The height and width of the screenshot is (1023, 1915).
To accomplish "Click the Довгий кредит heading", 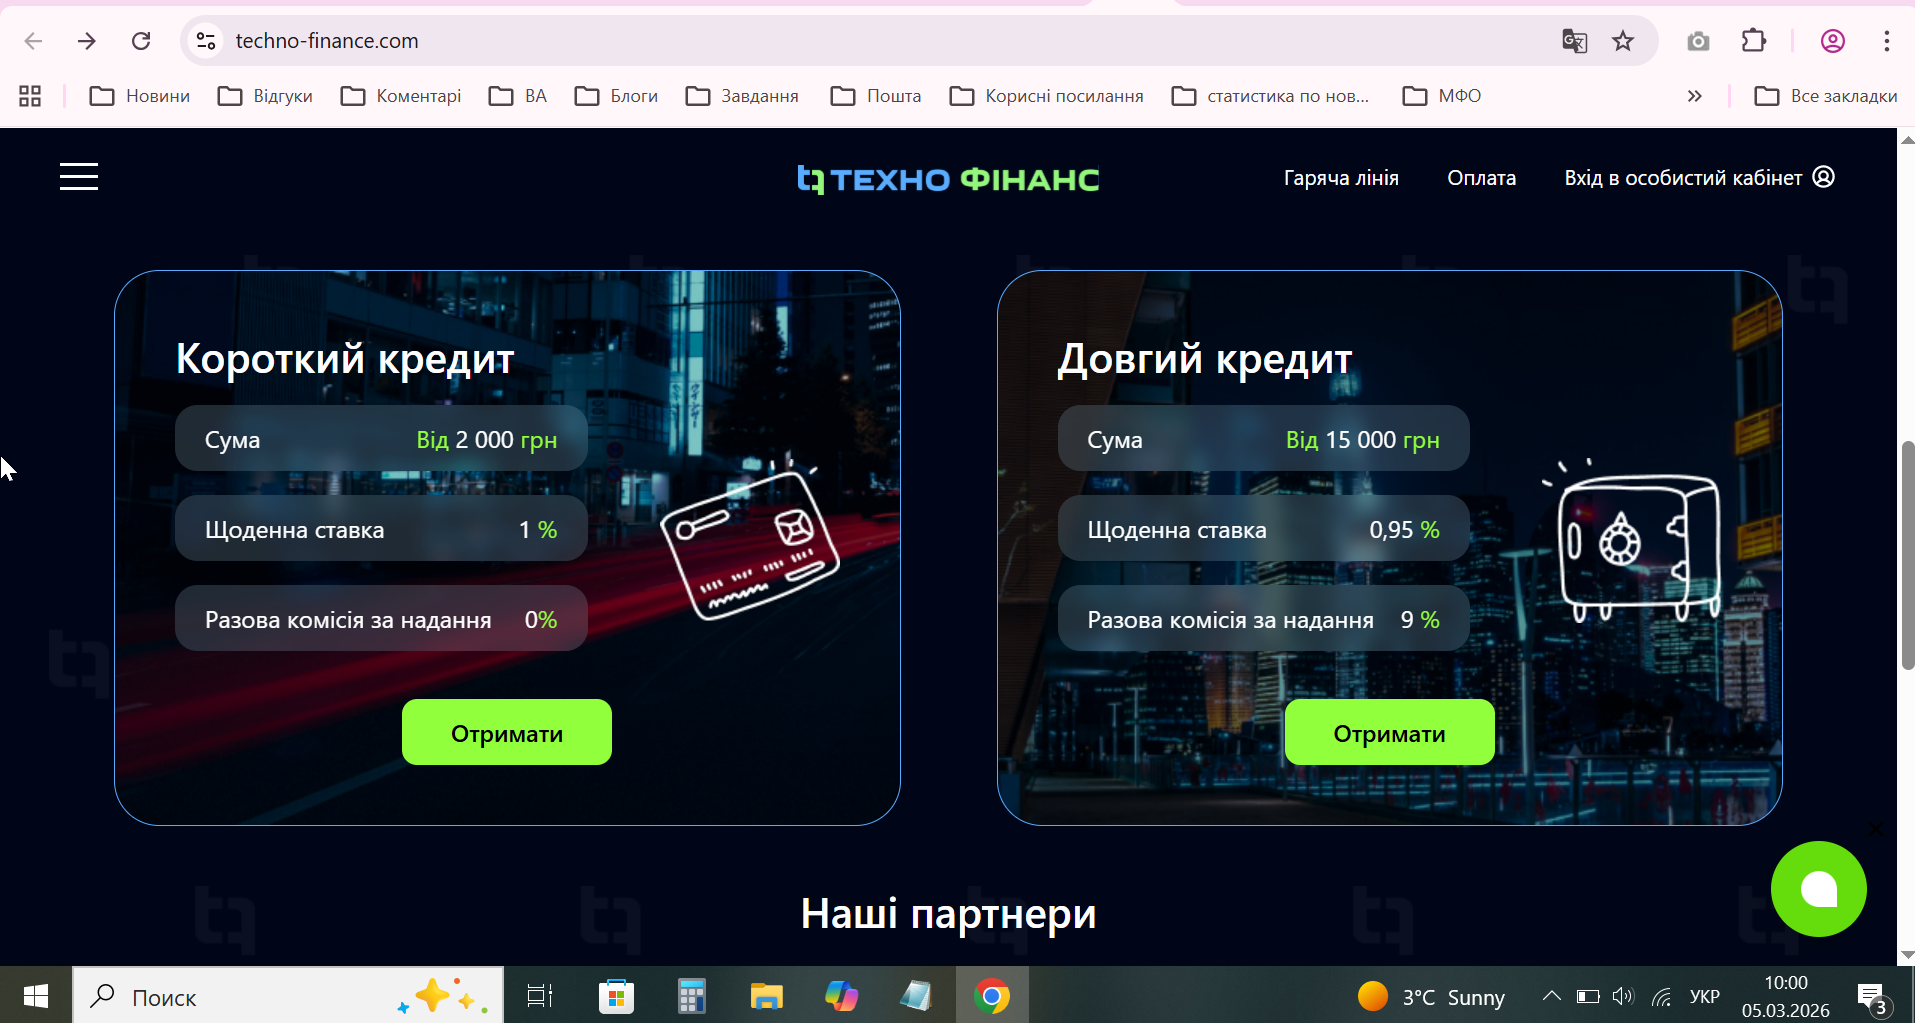I will coord(1205,359).
